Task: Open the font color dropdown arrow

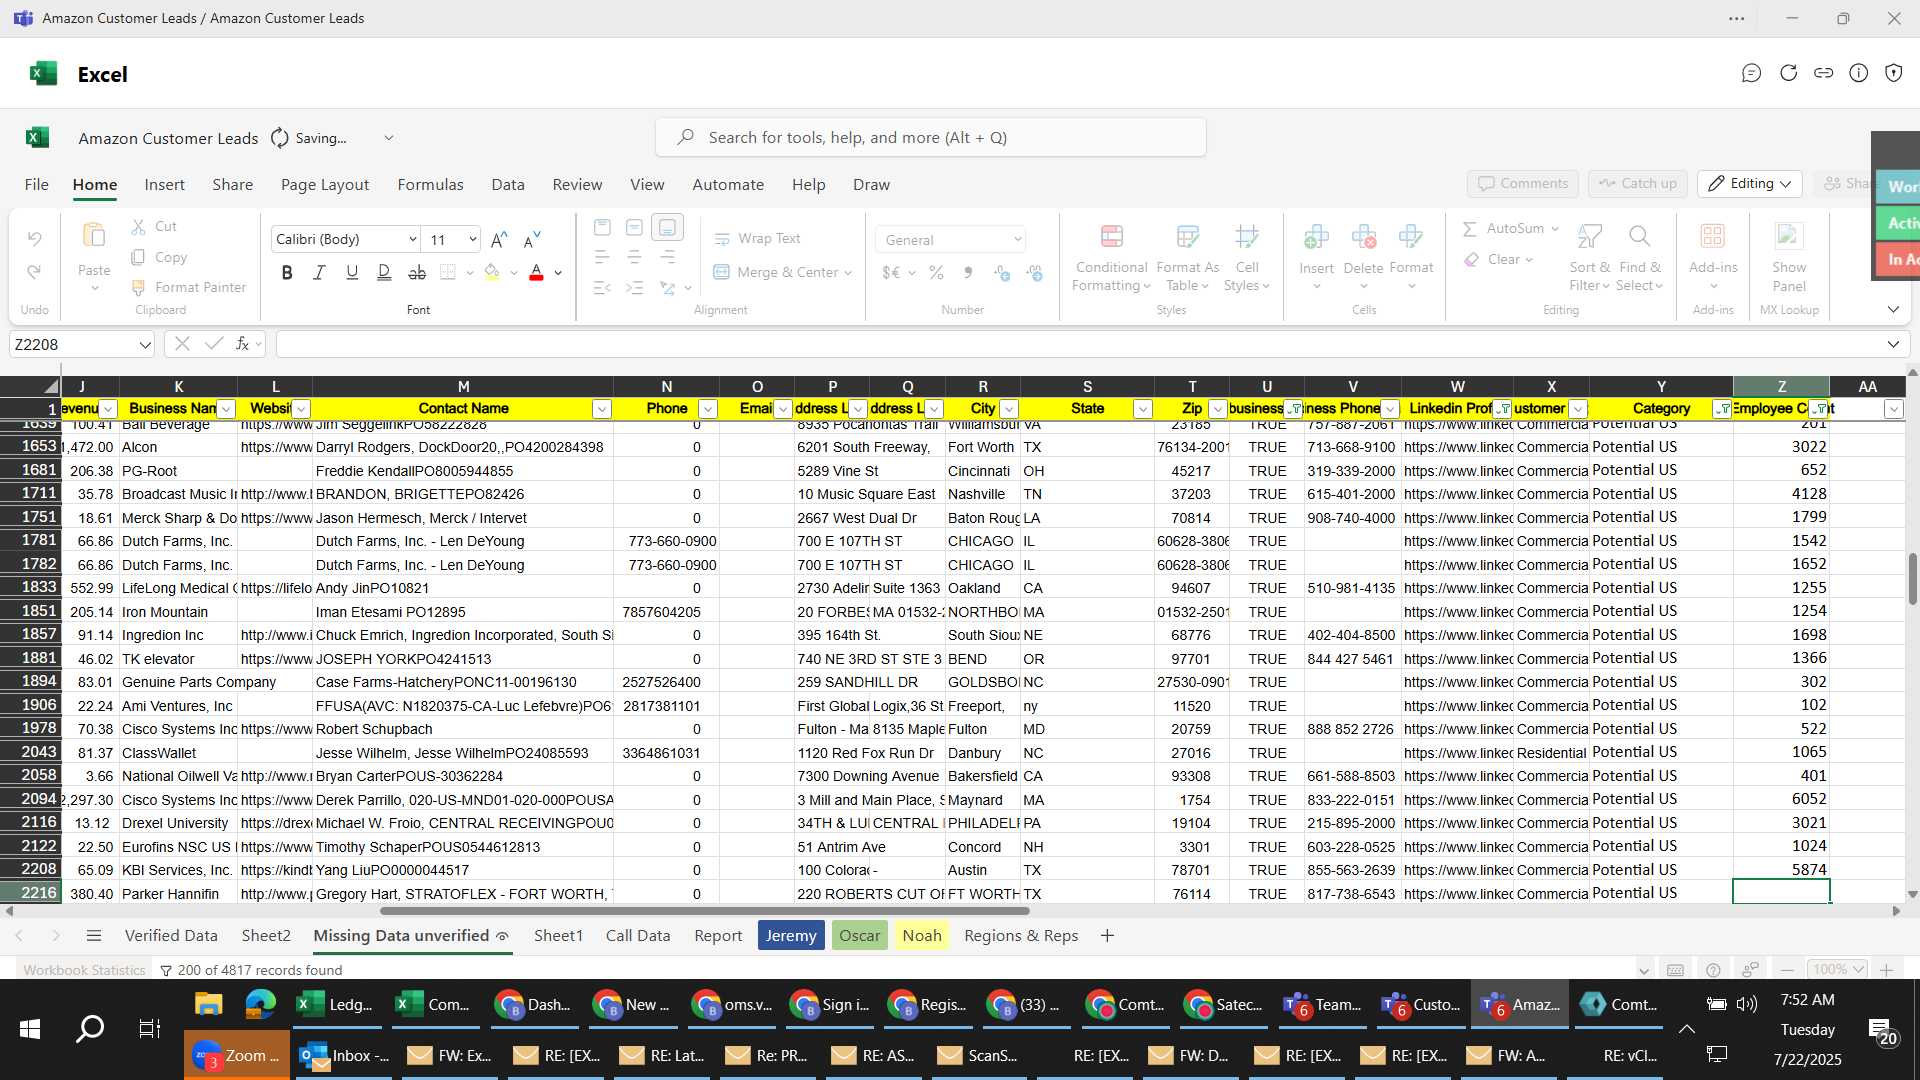Action: pos(558,272)
